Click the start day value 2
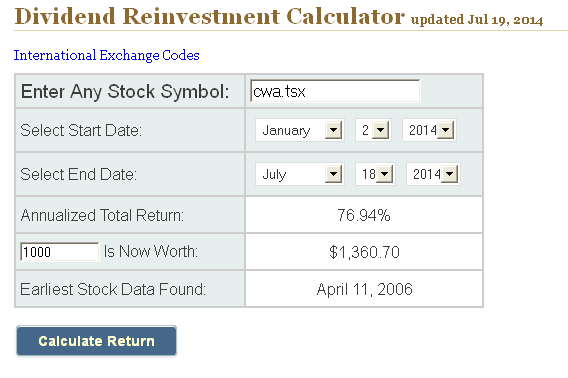Viewport: 568px width, 378px height. [364, 130]
